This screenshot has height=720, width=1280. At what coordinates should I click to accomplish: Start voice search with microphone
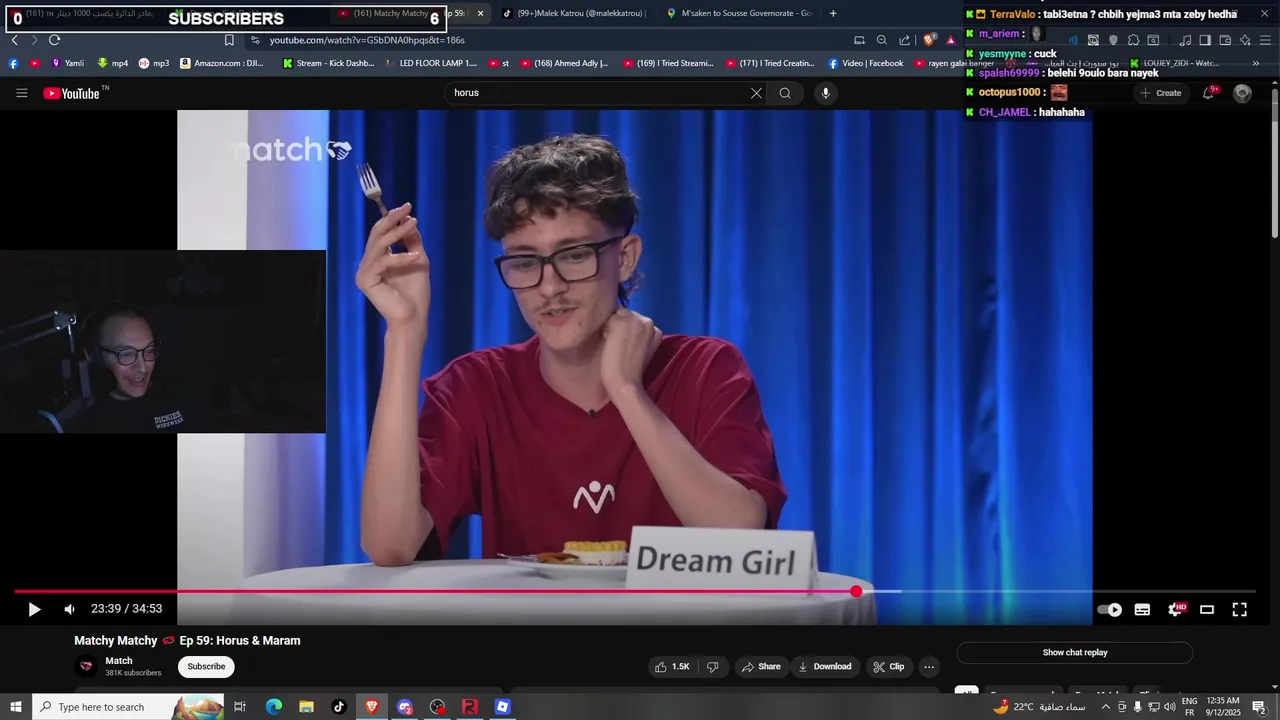tap(825, 93)
